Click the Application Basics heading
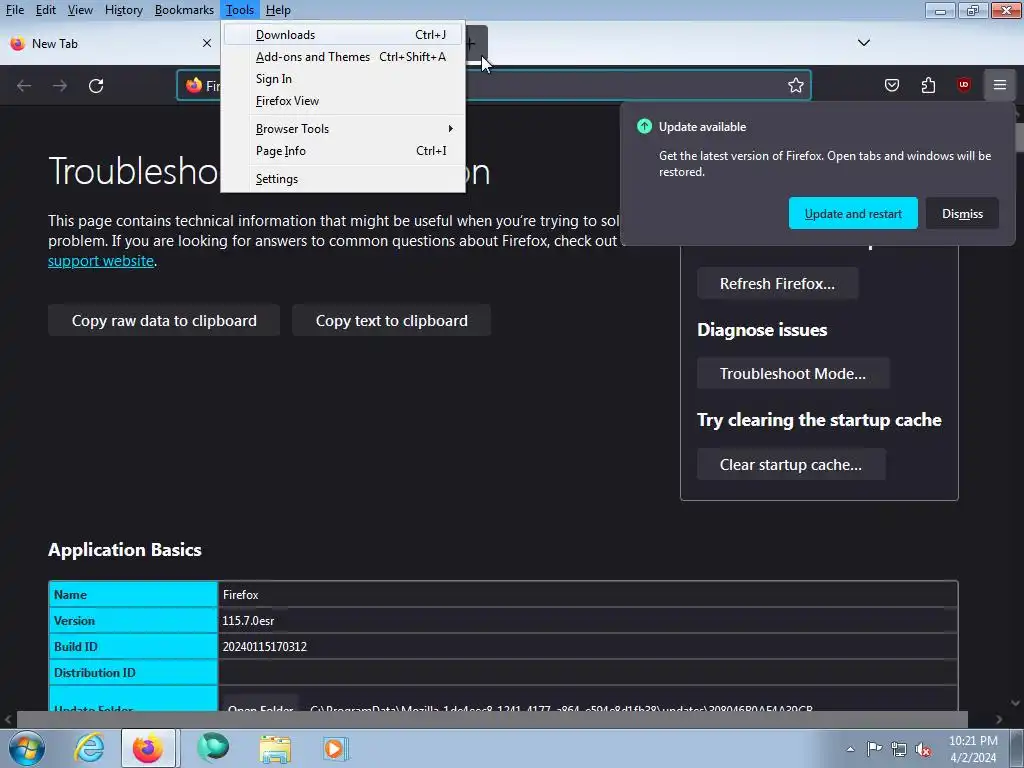Image resolution: width=1024 pixels, height=768 pixels. point(125,550)
